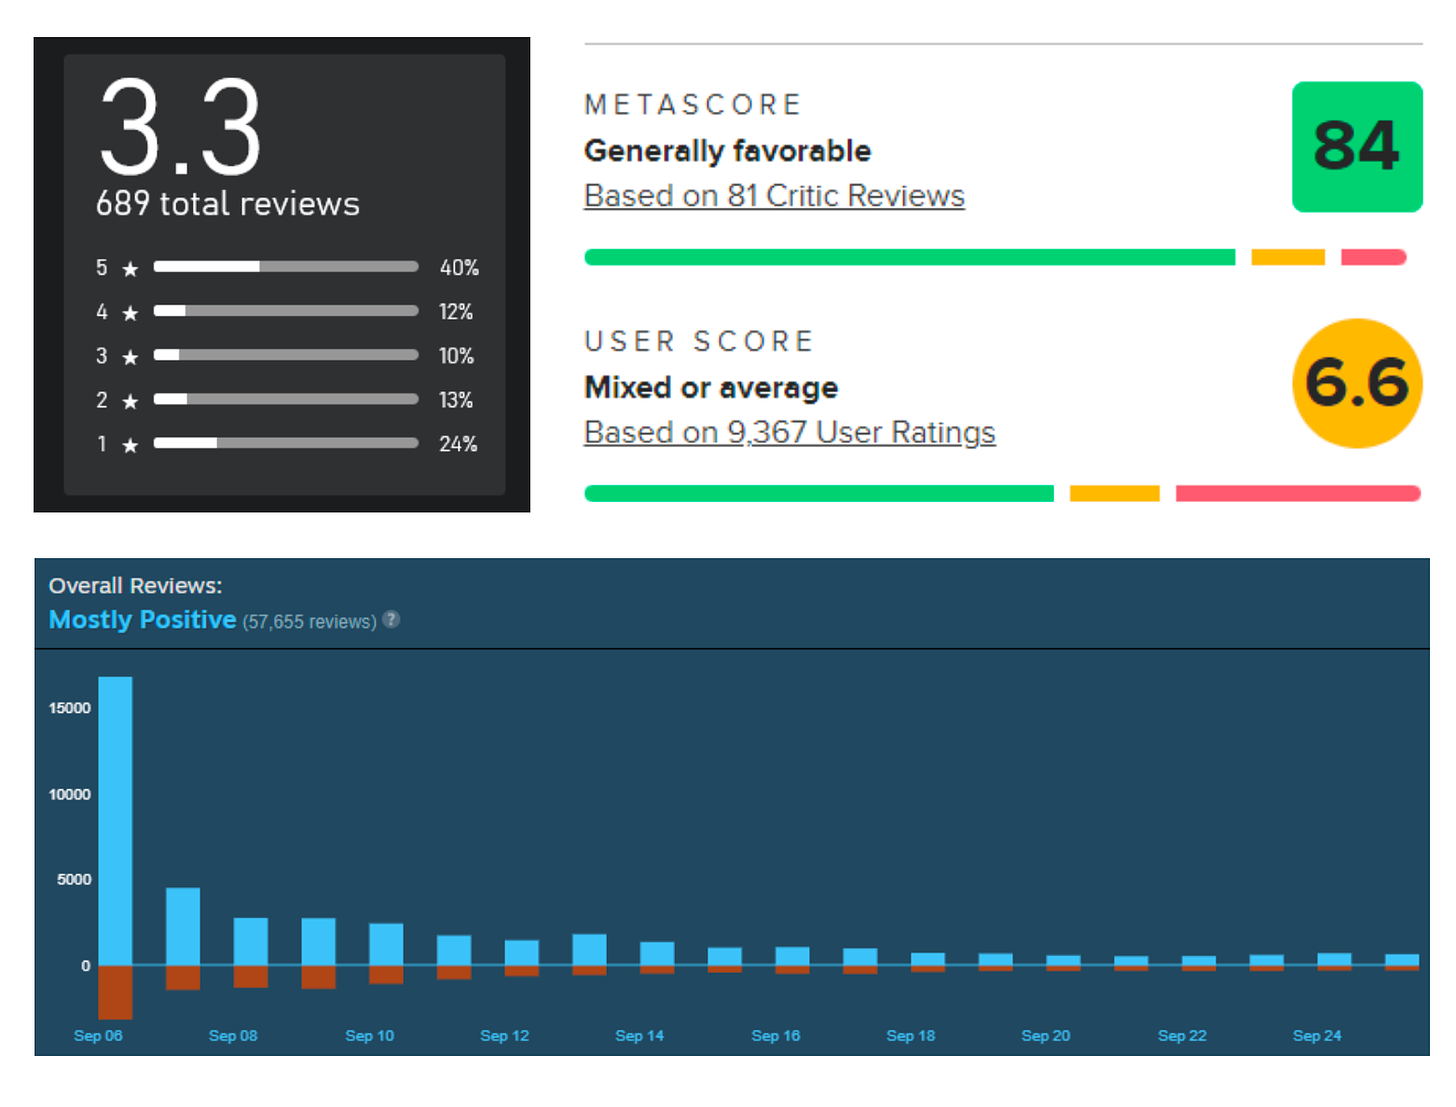This screenshot has width=1456, height=1107.
Task: Click the yellow 6.6 user score circle
Action: pyautogui.click(x=1356, y=383)
